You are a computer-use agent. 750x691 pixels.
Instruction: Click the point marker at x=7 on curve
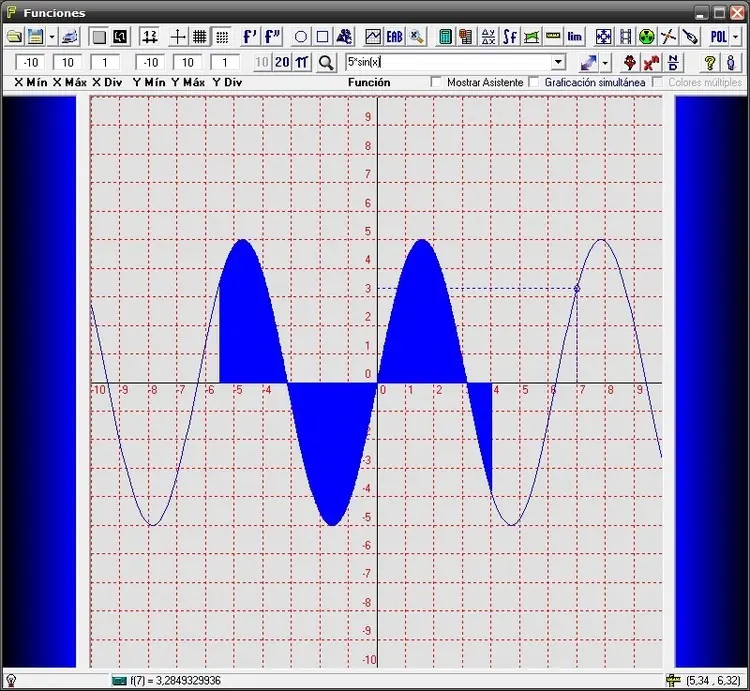(x=576, y=288)
